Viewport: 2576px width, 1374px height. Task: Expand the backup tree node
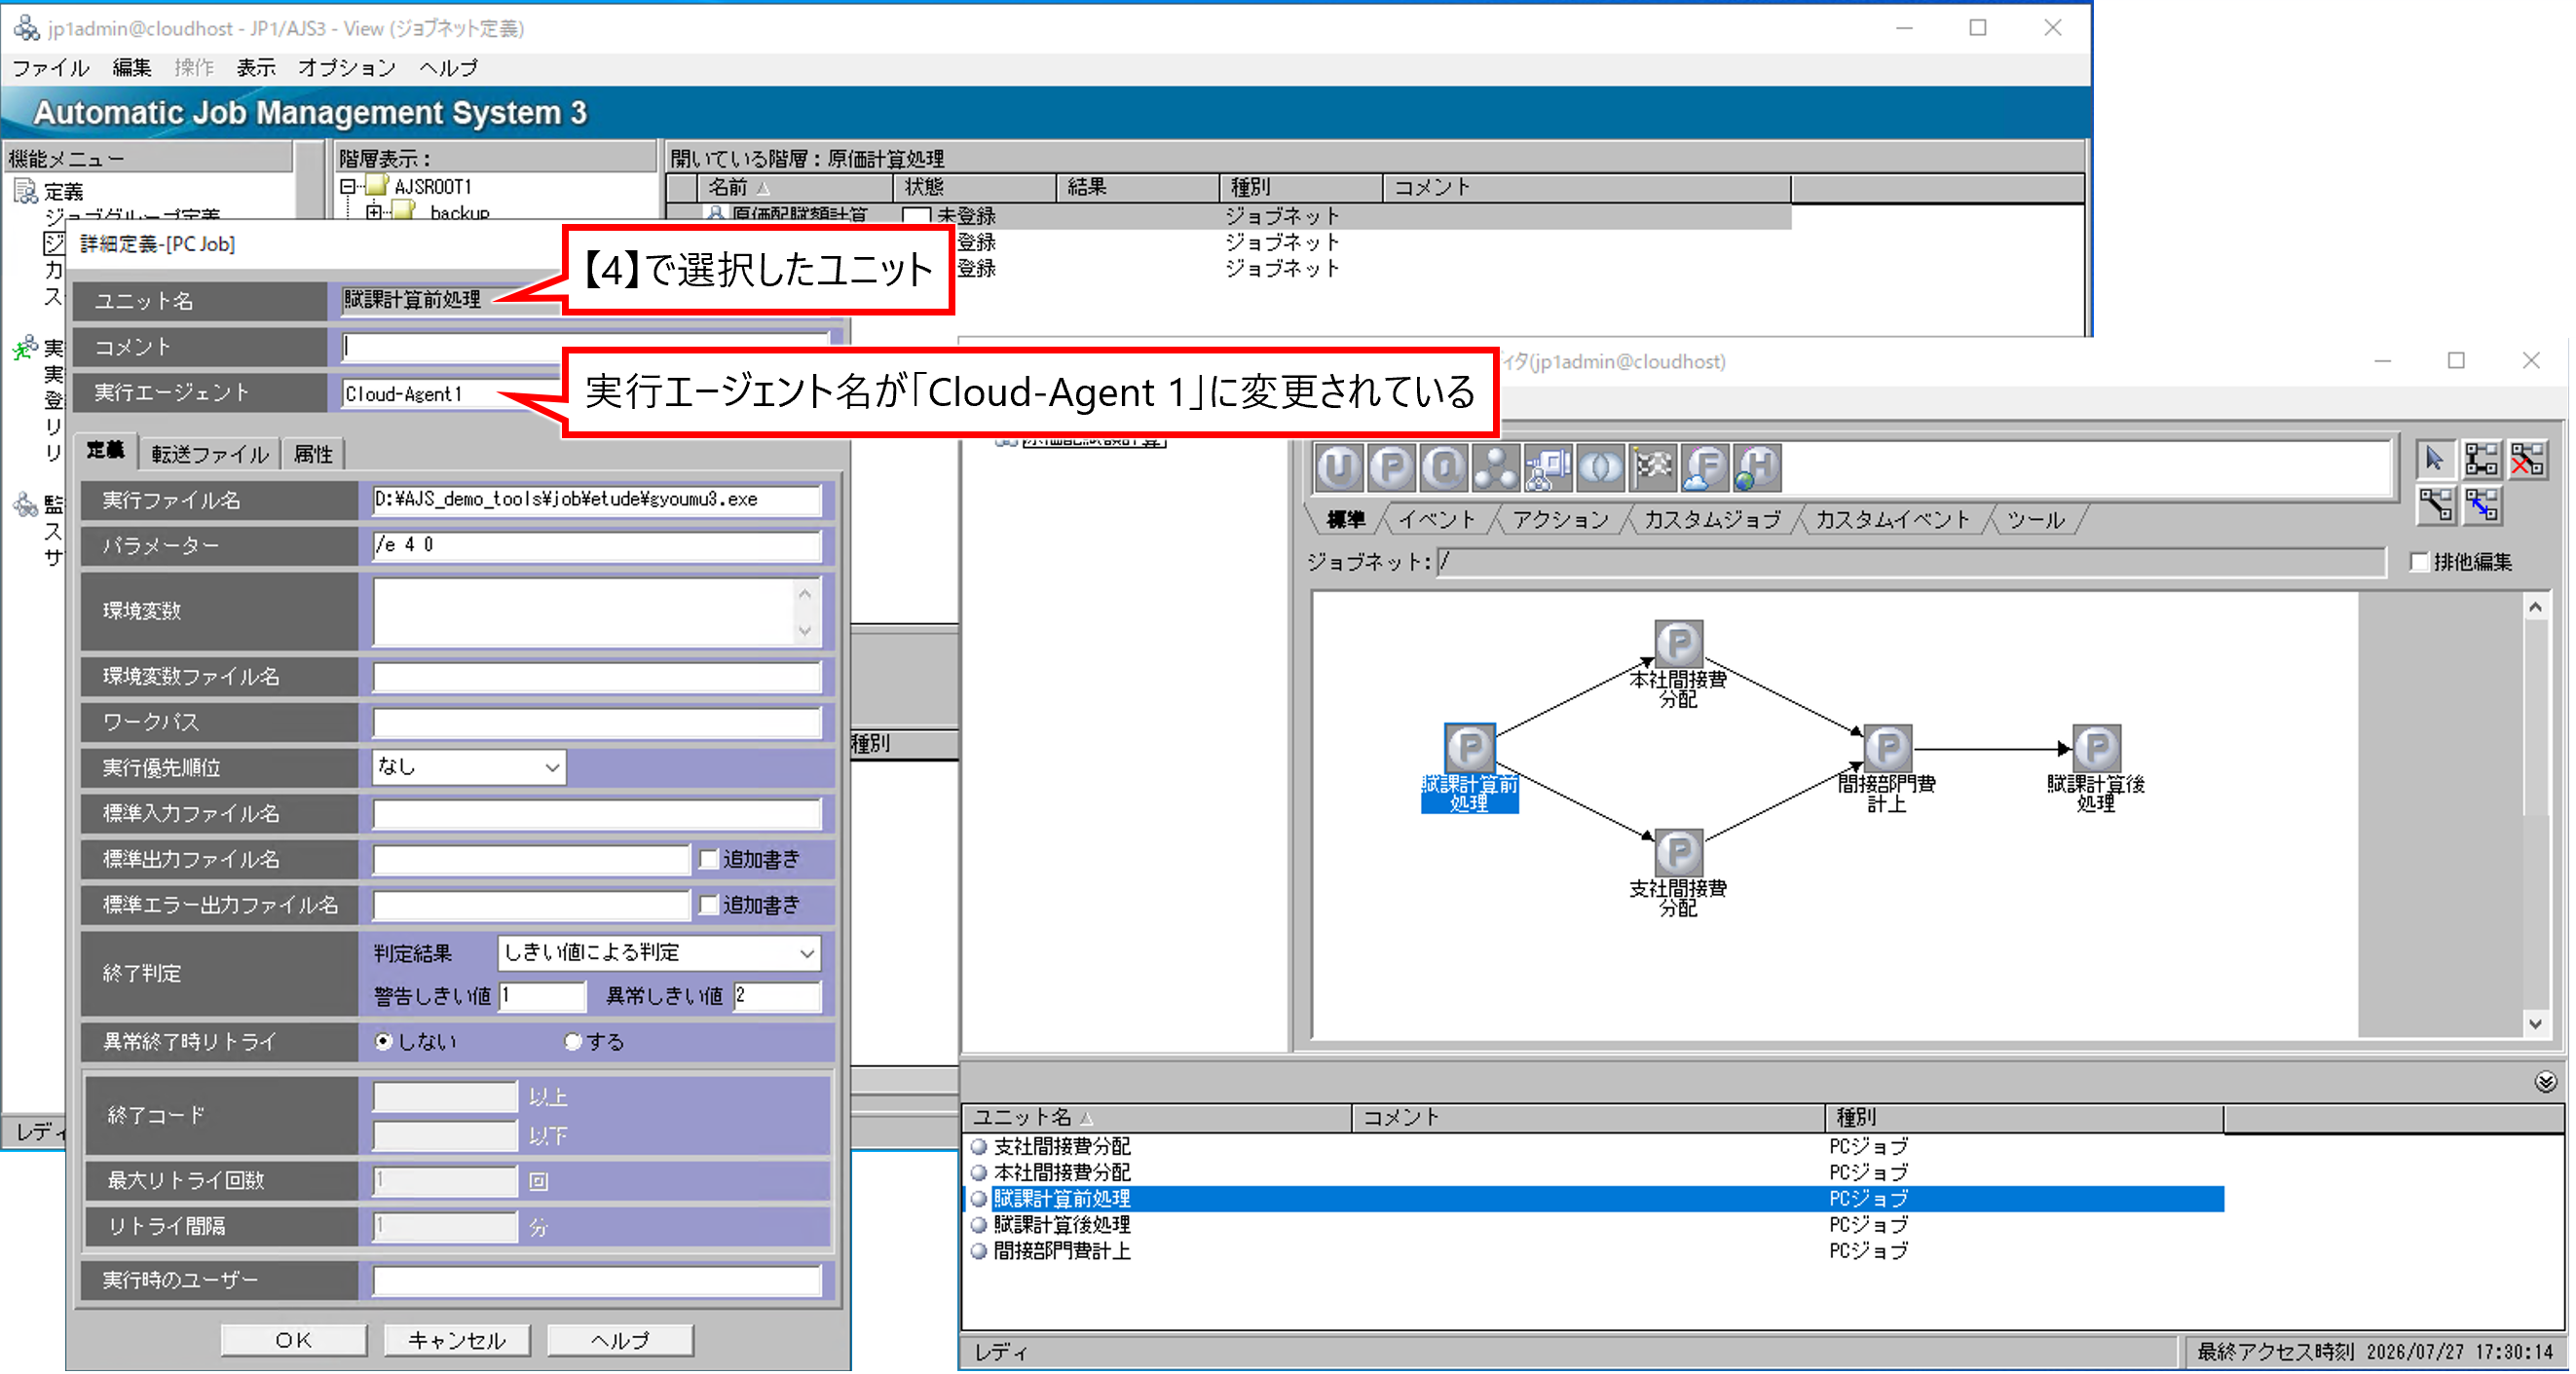(x=375, y=213)
